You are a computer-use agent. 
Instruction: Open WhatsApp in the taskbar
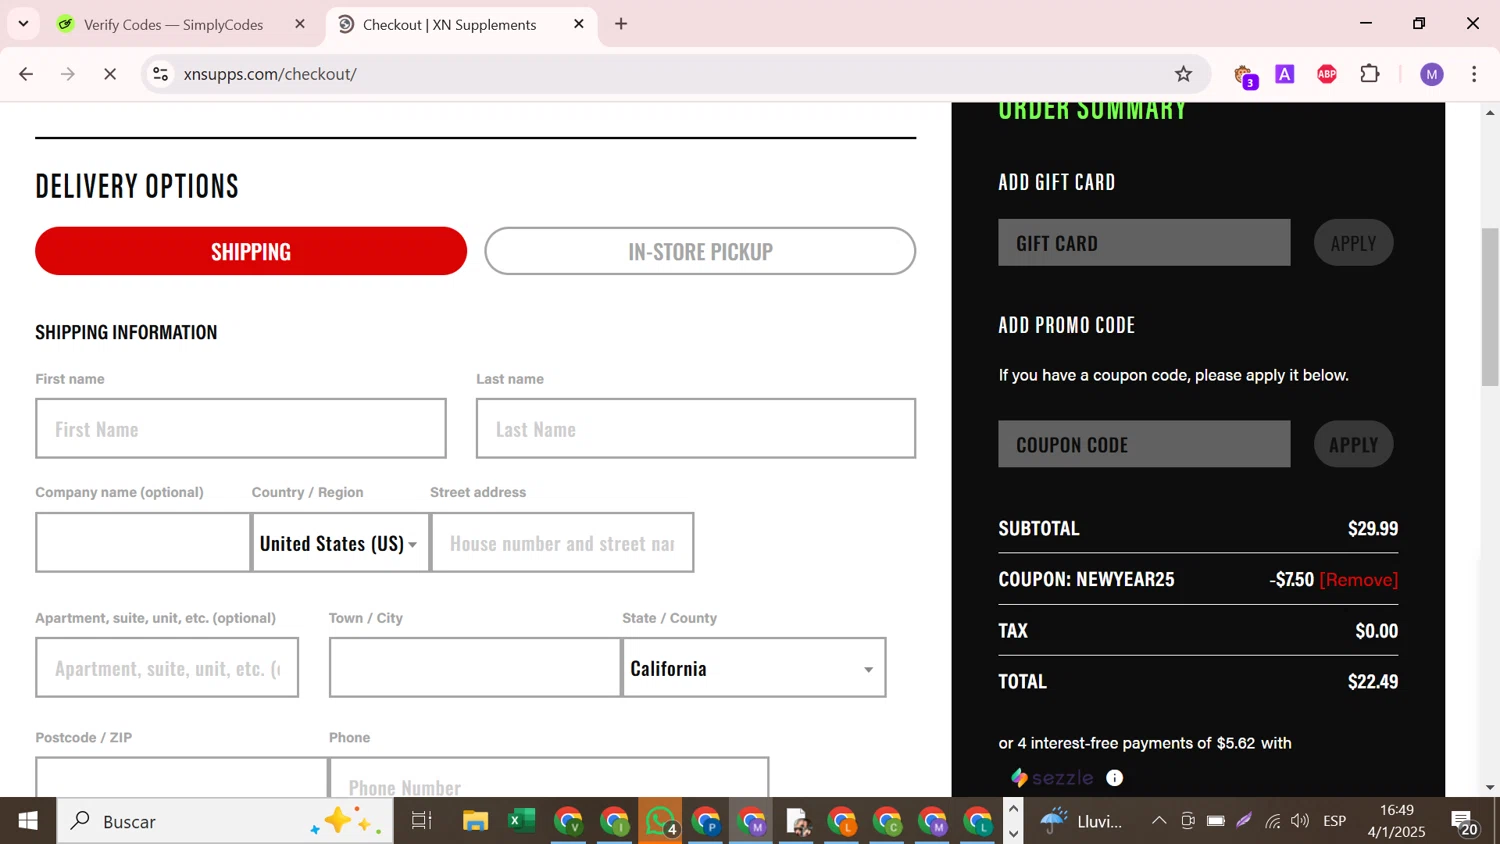(661, 821)
